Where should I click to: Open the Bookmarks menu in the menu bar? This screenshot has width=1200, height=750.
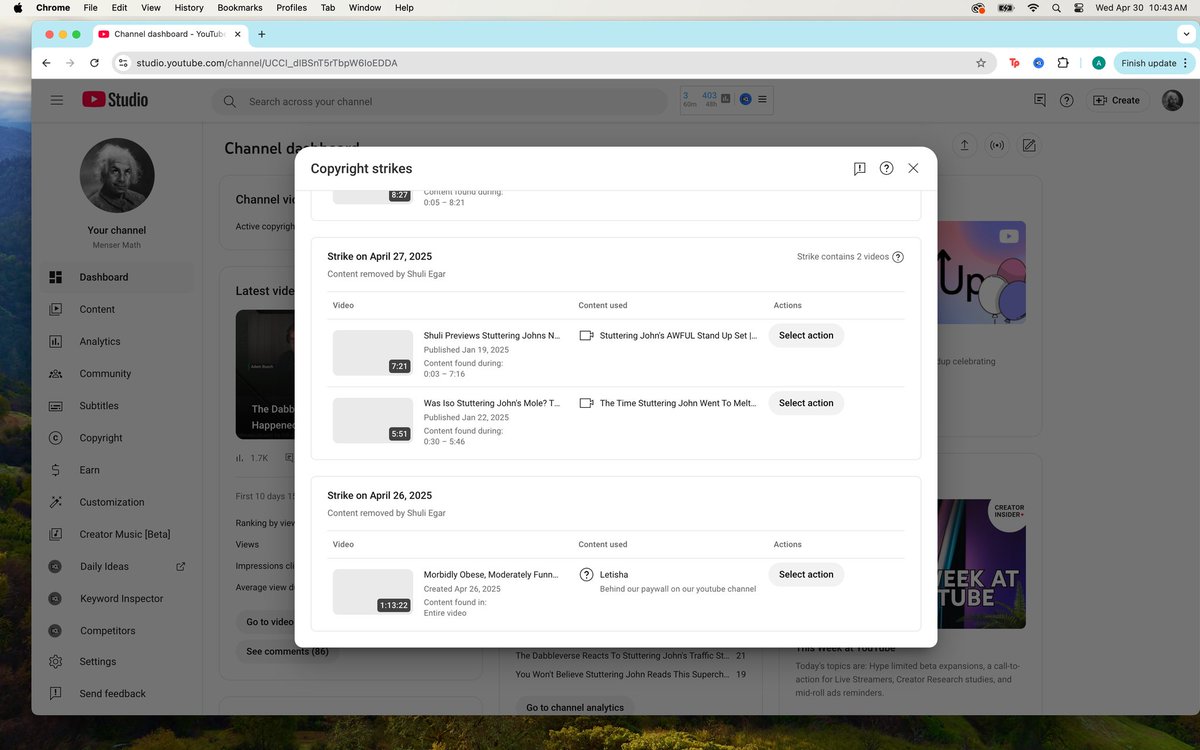click(239, 7)
